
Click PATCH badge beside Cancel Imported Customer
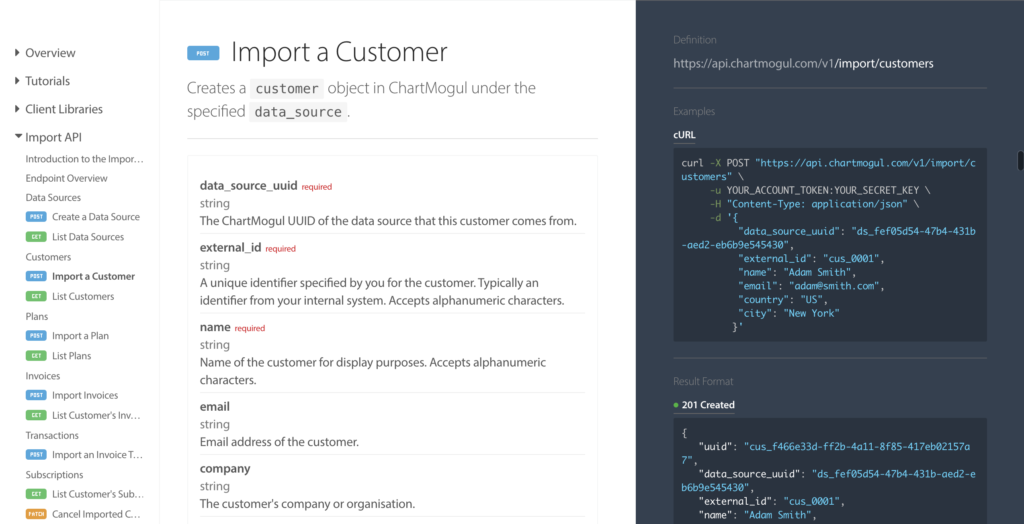[36, 514]
